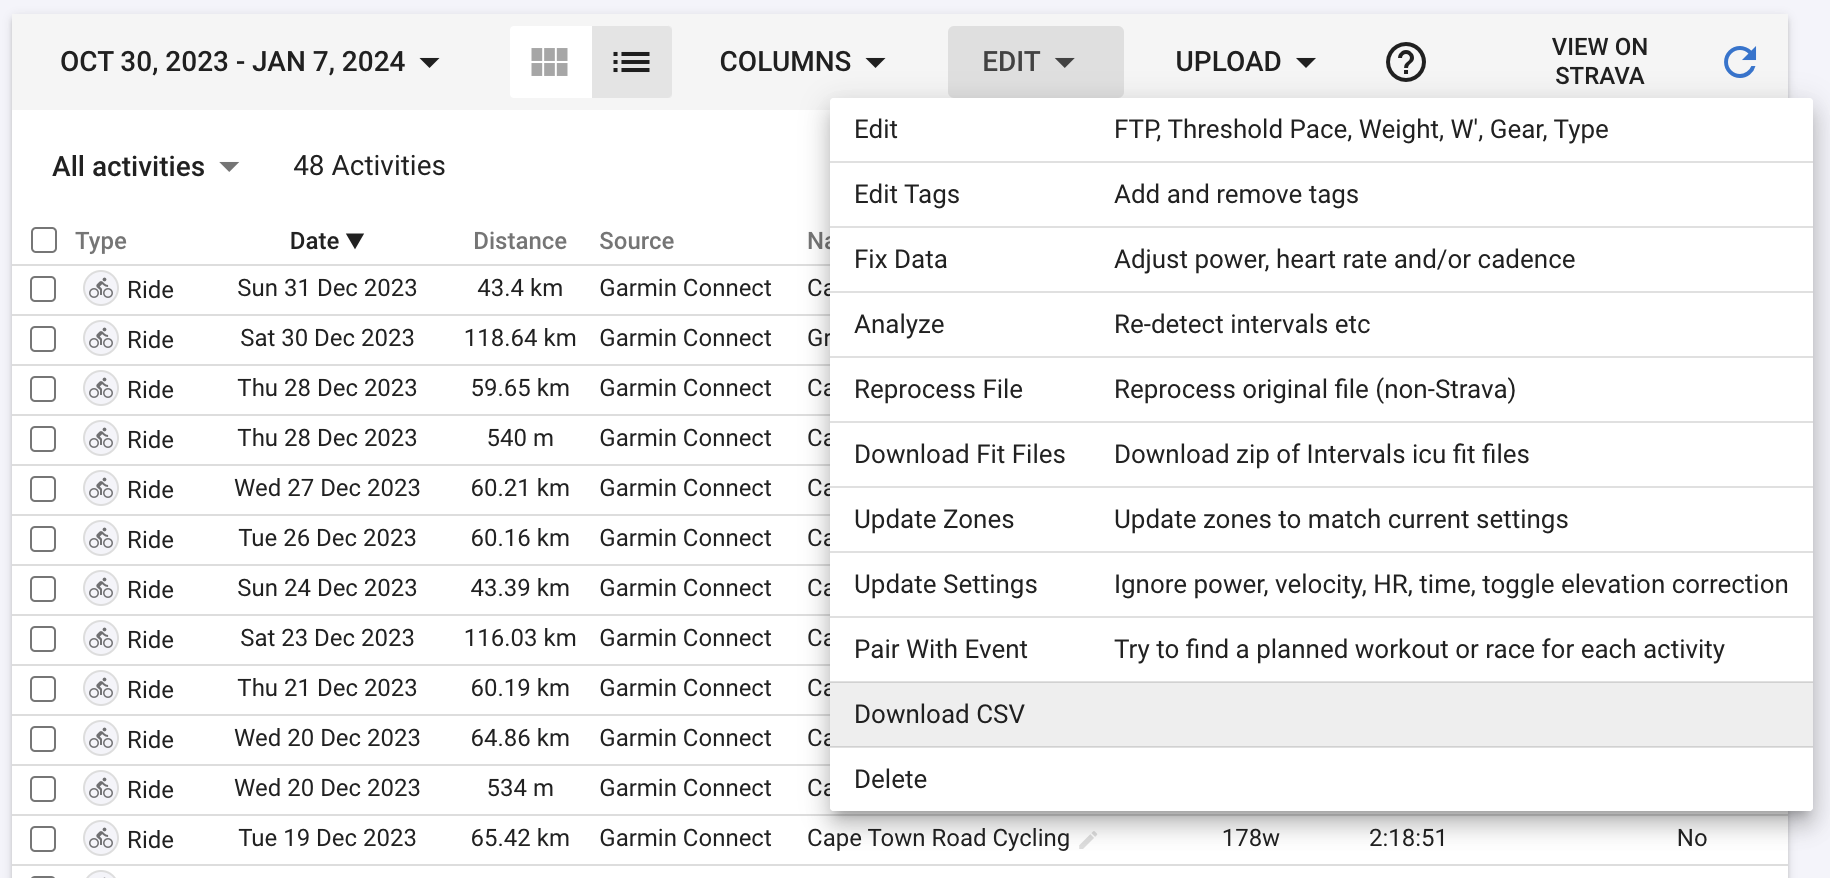Viewport: 1830px width, 878px height.
Task: Select Fix Data menu option
Action: [900, 259]
